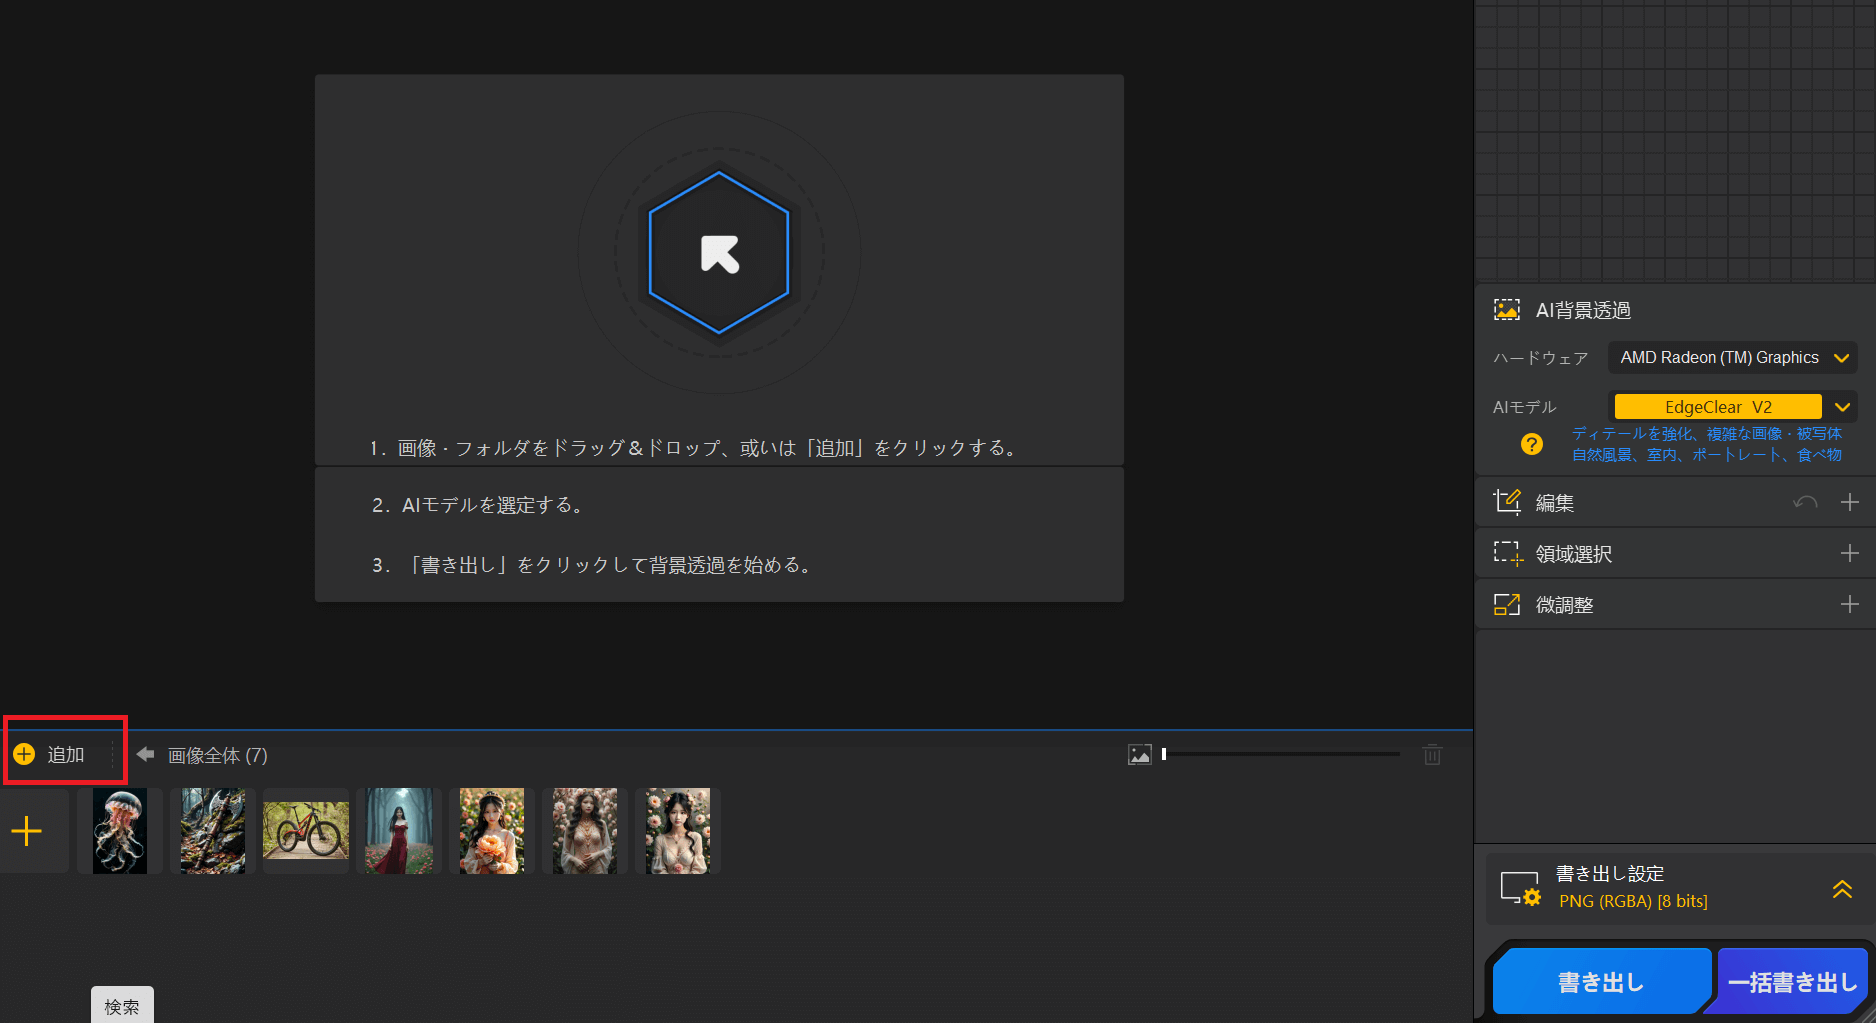
Task: Select the jellyfish image thumbnail
Action: tap(120, 831)
